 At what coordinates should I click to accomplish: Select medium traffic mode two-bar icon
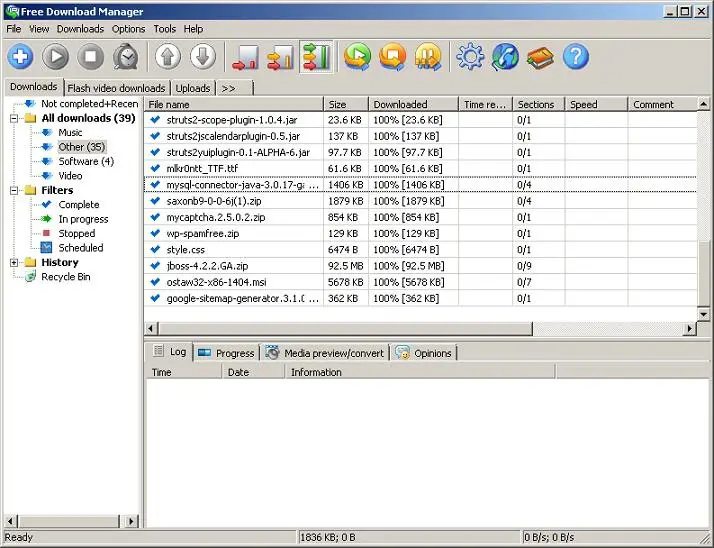click(x=280, y=57)
